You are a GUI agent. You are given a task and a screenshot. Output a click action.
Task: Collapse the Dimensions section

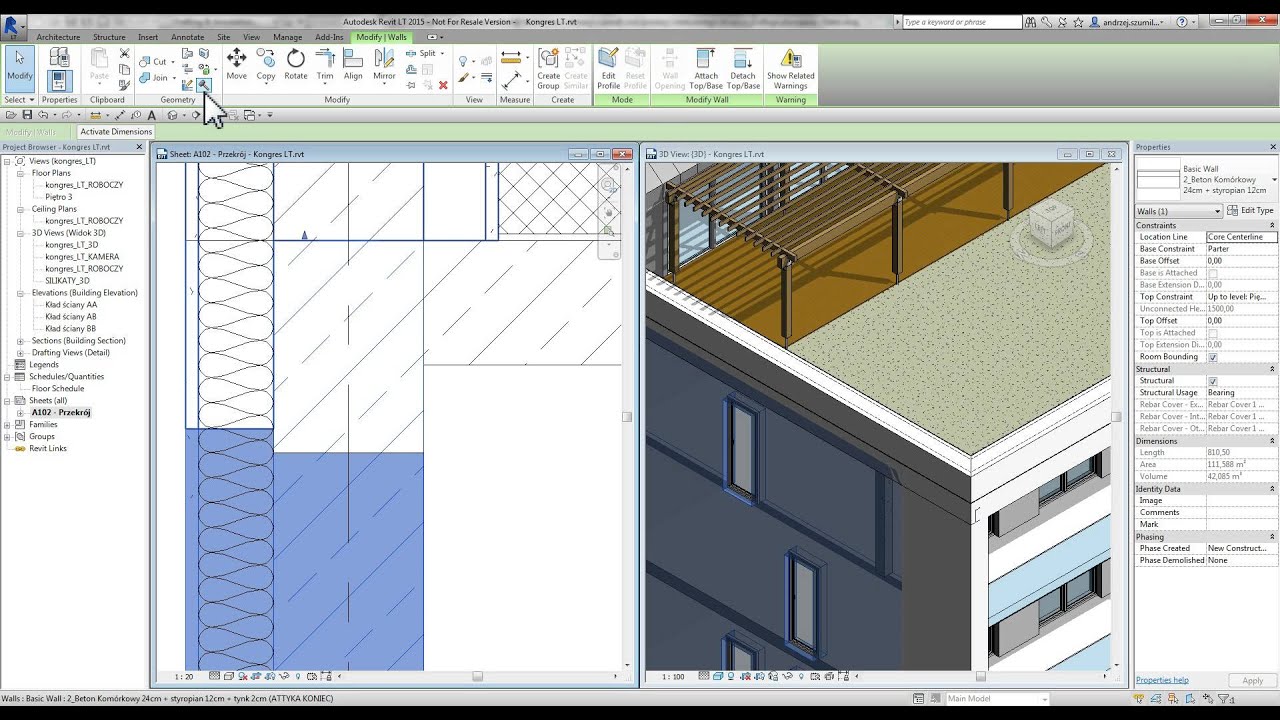1272,441
